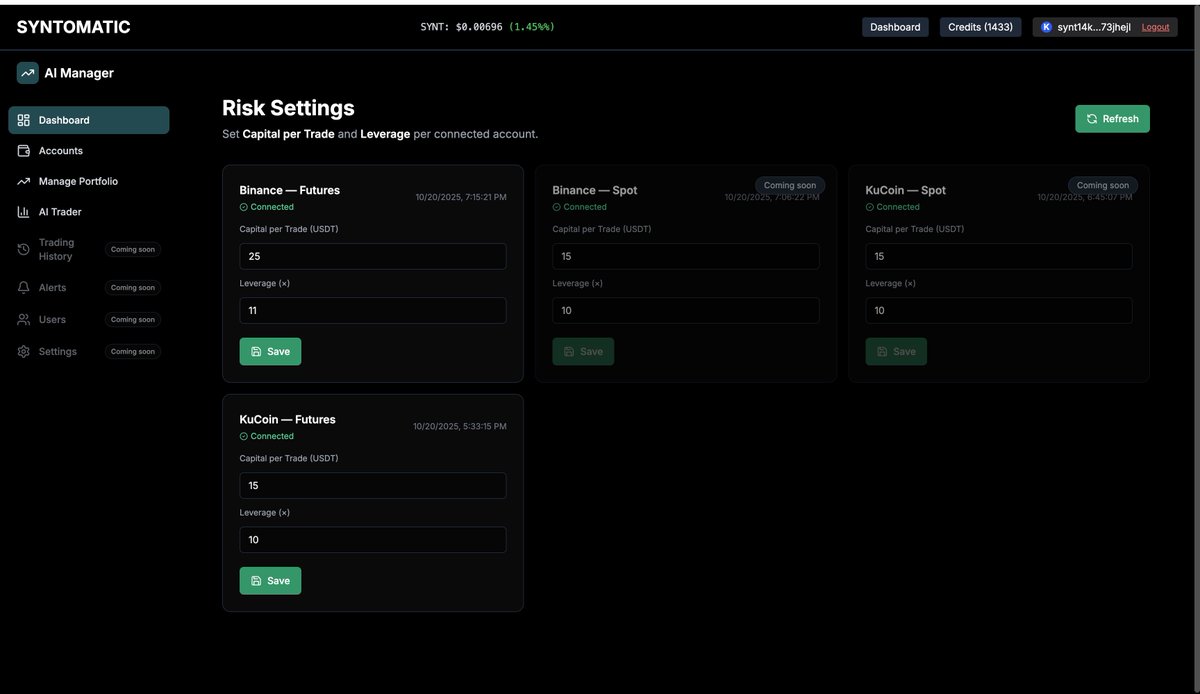This screenshot has width=1200, height=694.
Task: Click KuCoin Spot Capital per Trade field
Action: click(999, 256)
